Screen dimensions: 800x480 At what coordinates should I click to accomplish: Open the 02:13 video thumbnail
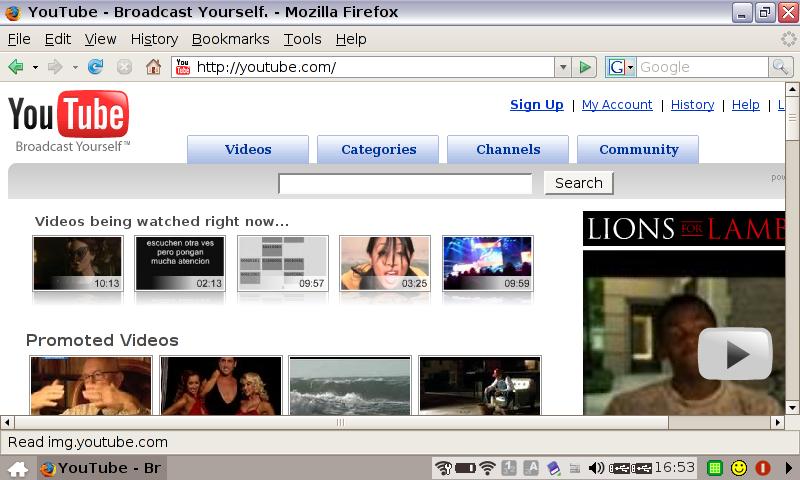pyautogui.click(x=180, y=263)
